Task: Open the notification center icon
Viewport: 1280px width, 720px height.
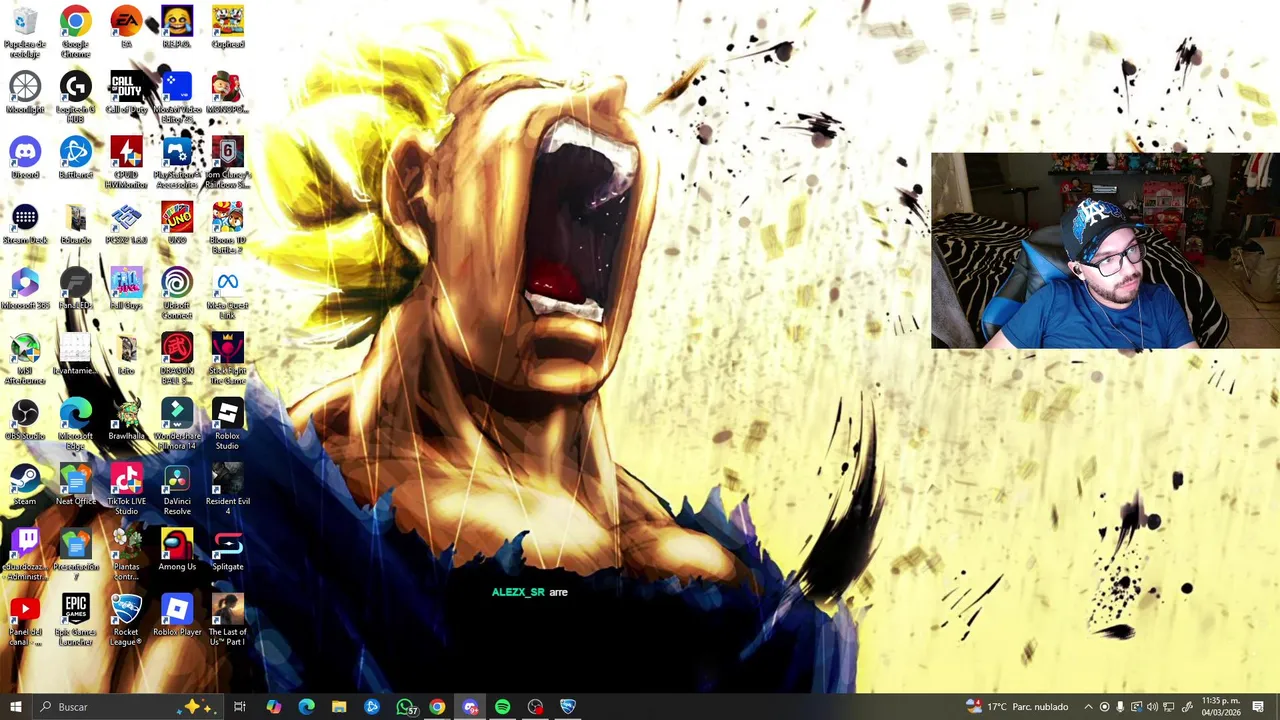Action: pyautogui.click(x=1259, y=707)
